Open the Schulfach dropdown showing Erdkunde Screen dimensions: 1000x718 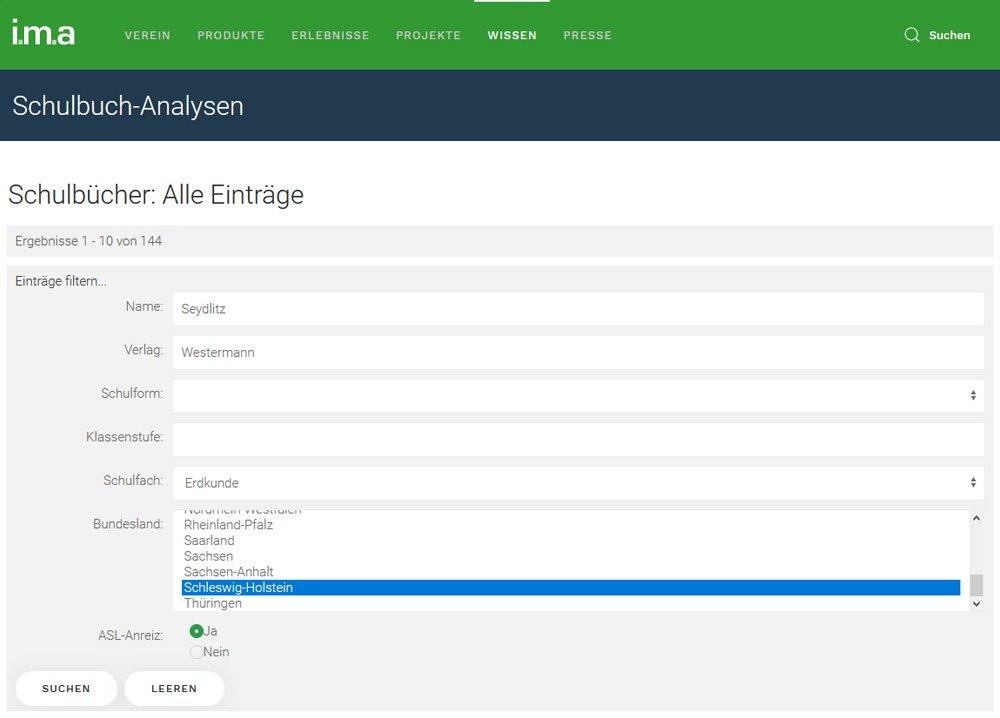coord(578,483)
